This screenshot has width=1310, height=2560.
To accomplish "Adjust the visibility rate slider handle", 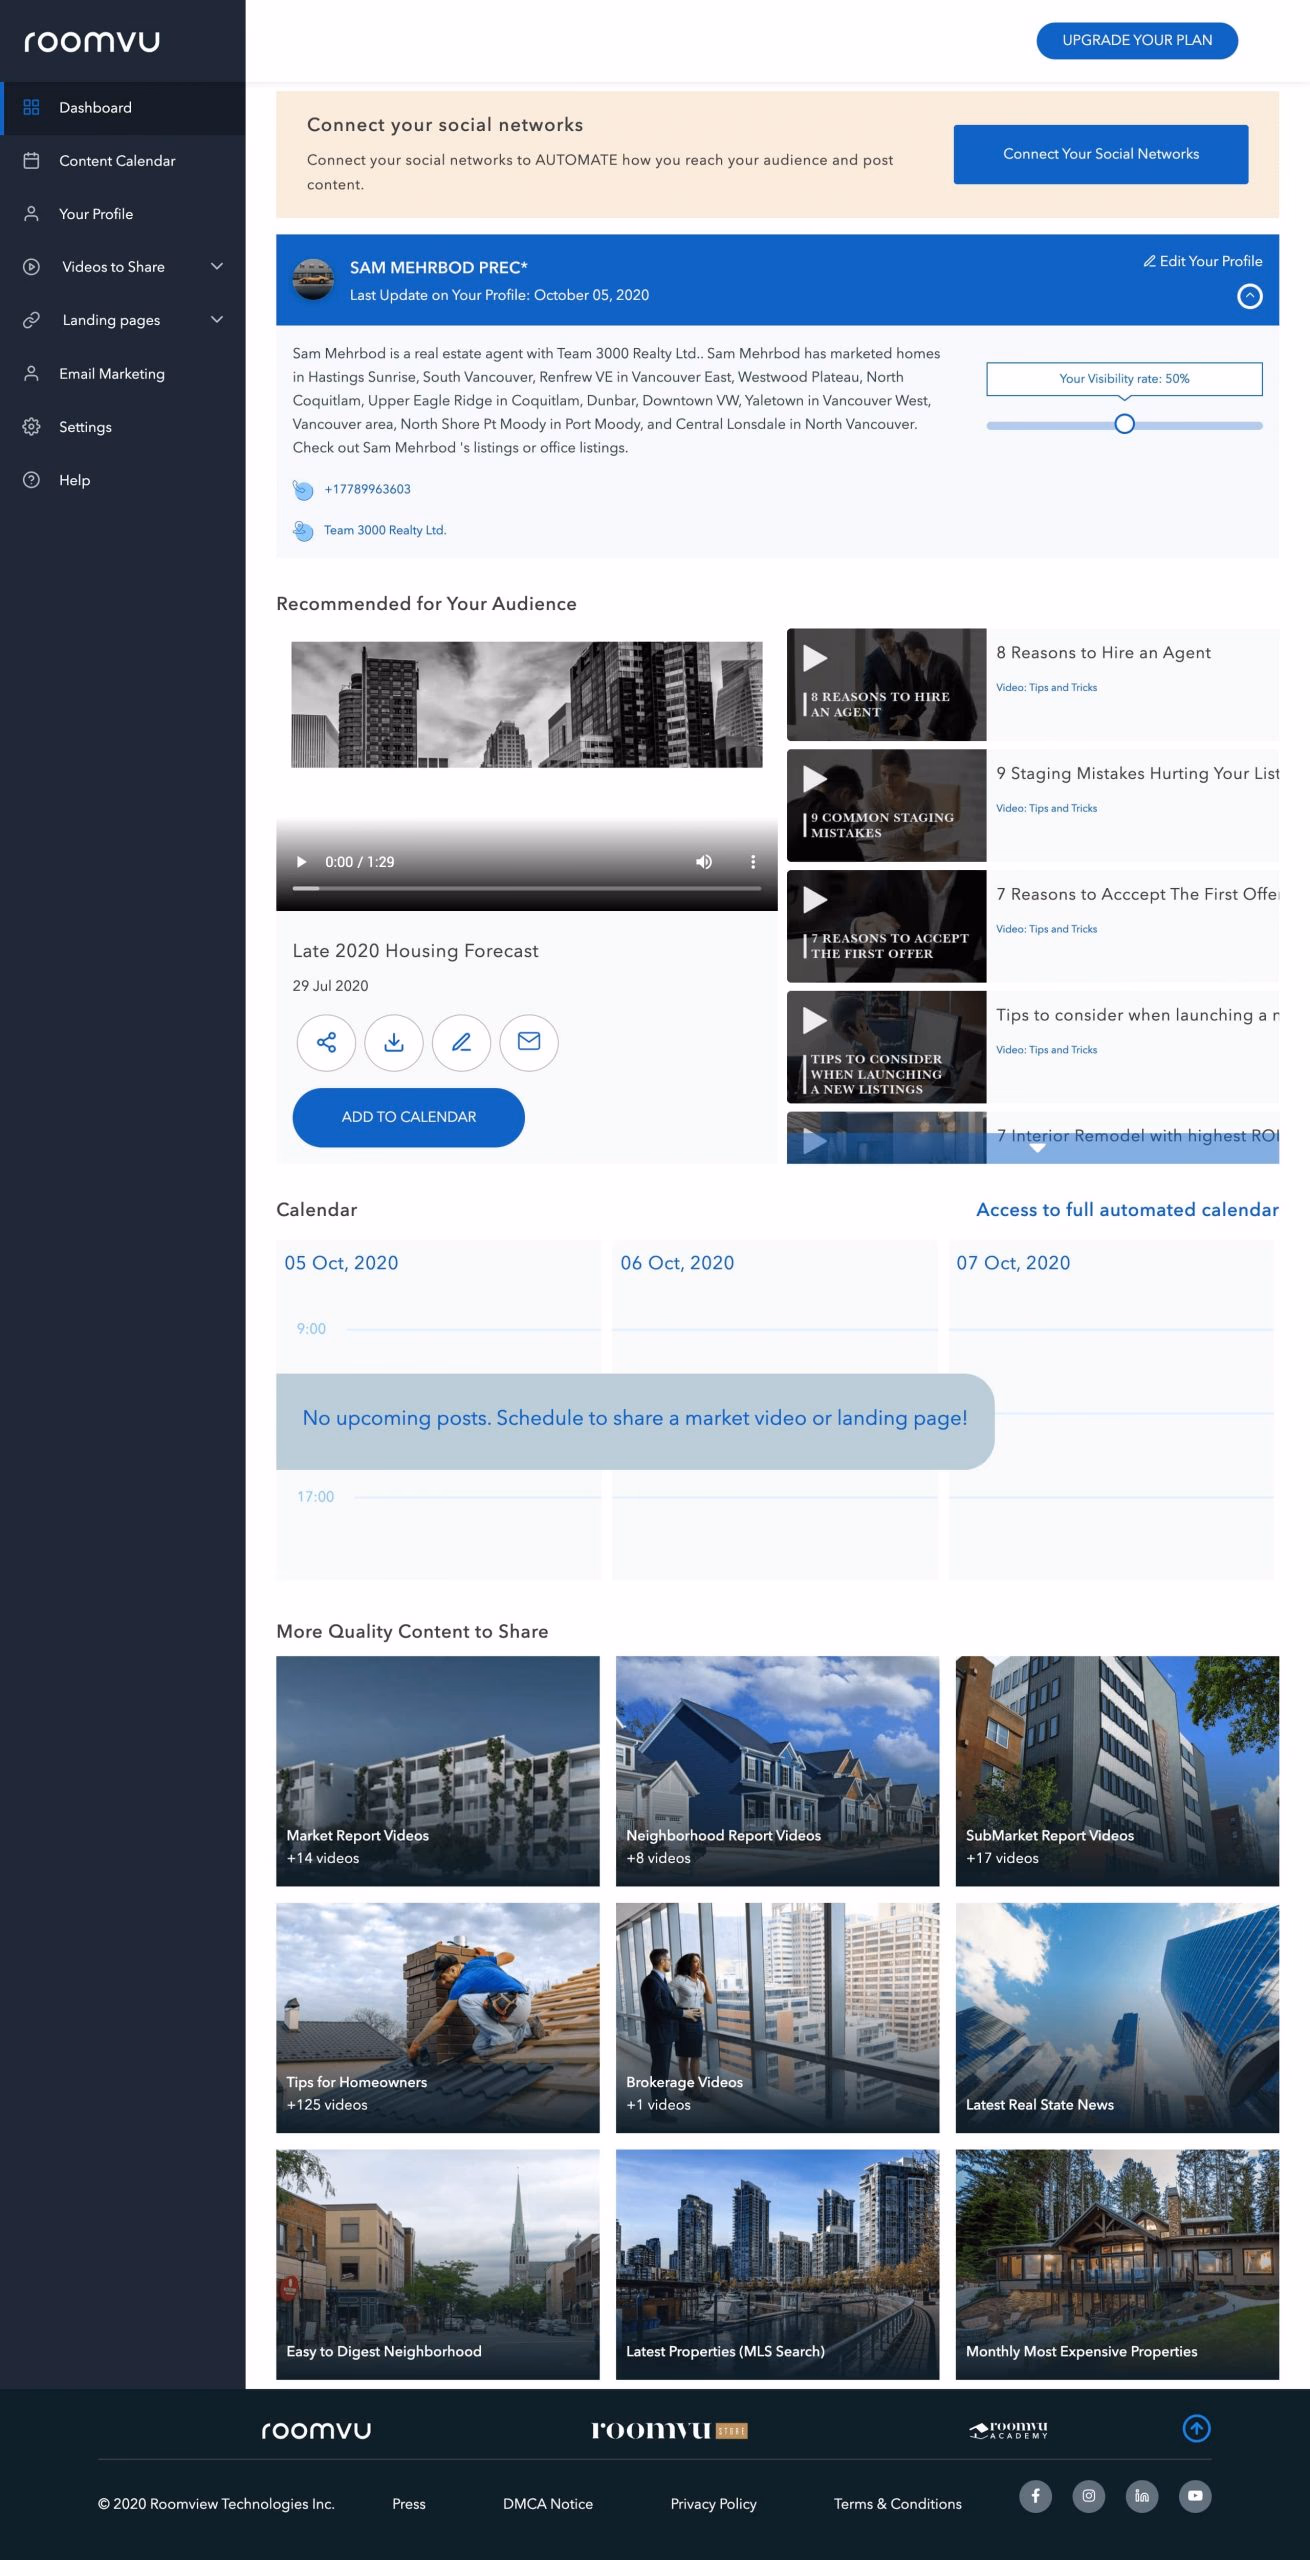I will 1124,424.
